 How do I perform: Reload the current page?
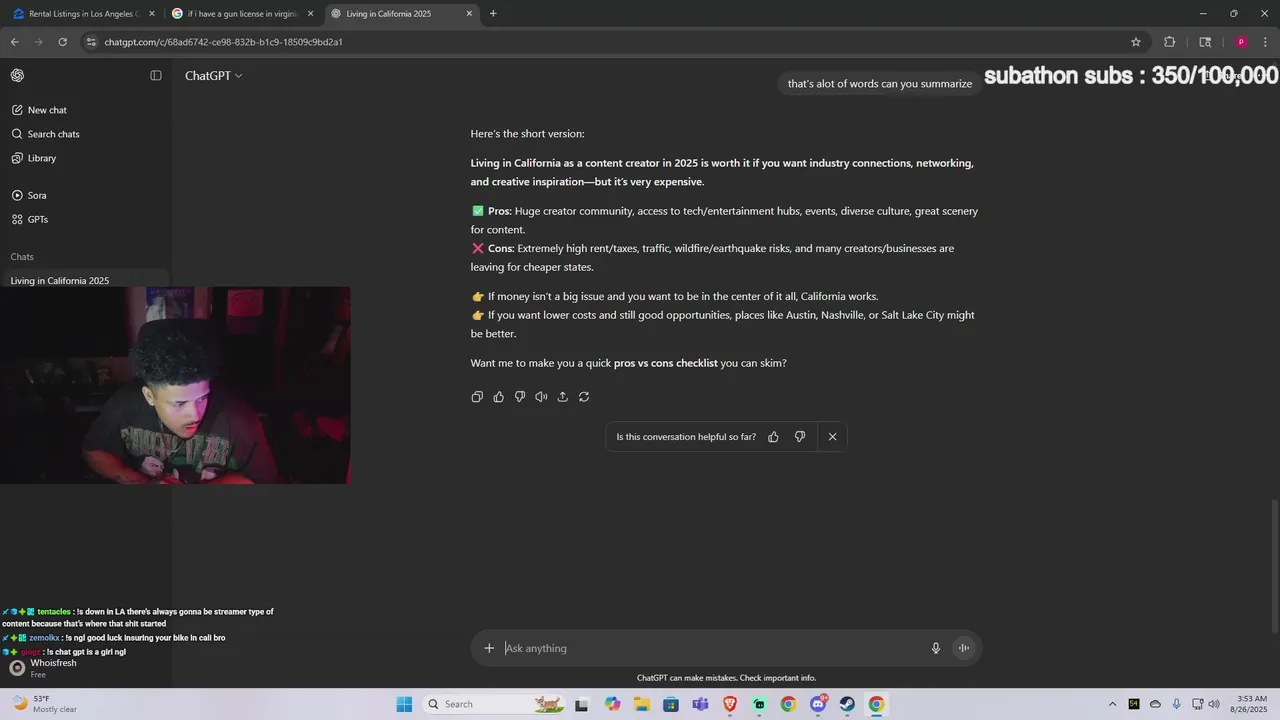point(62,42)
